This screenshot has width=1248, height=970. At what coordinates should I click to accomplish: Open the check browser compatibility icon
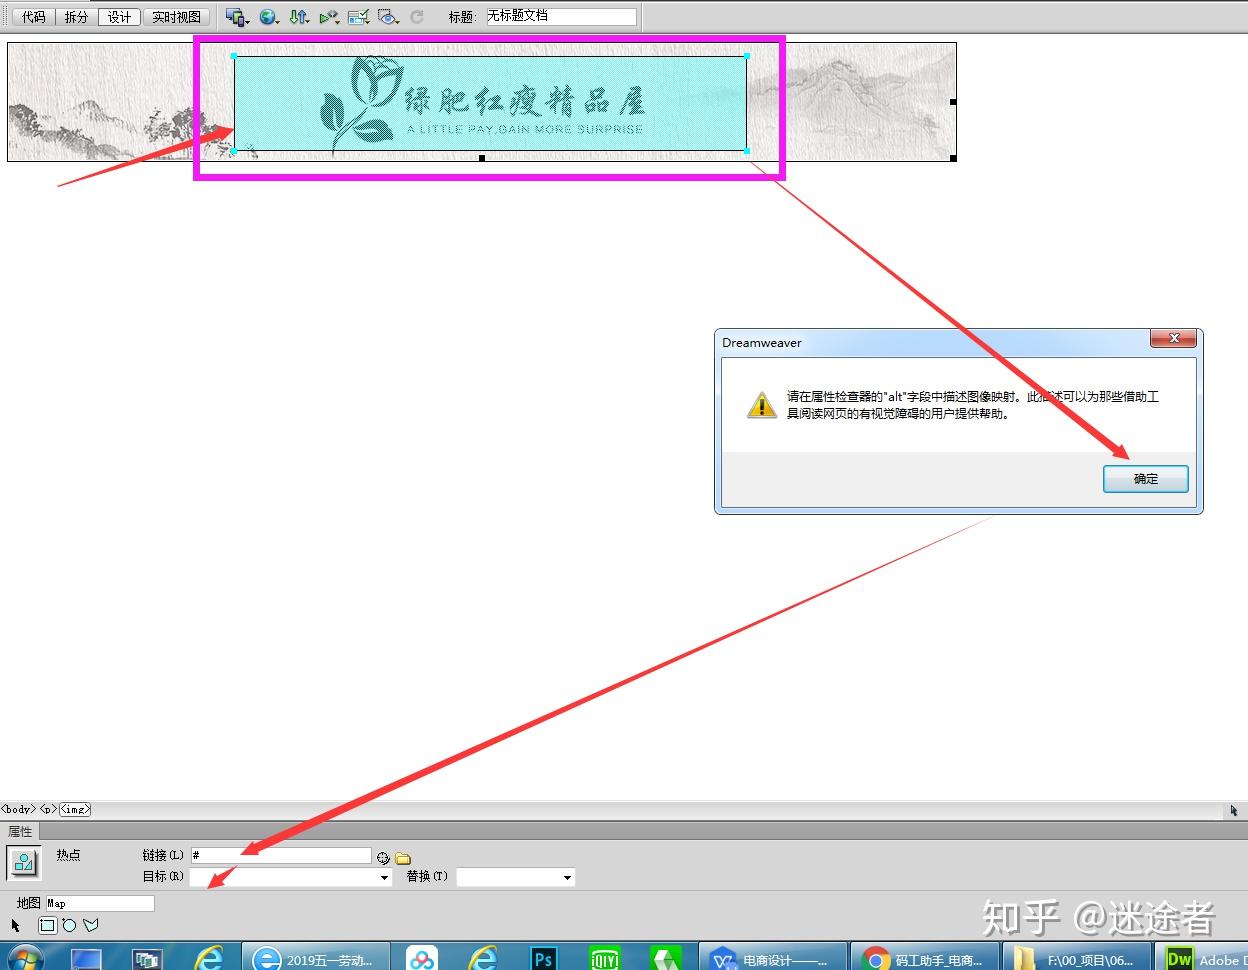point(359,17)
